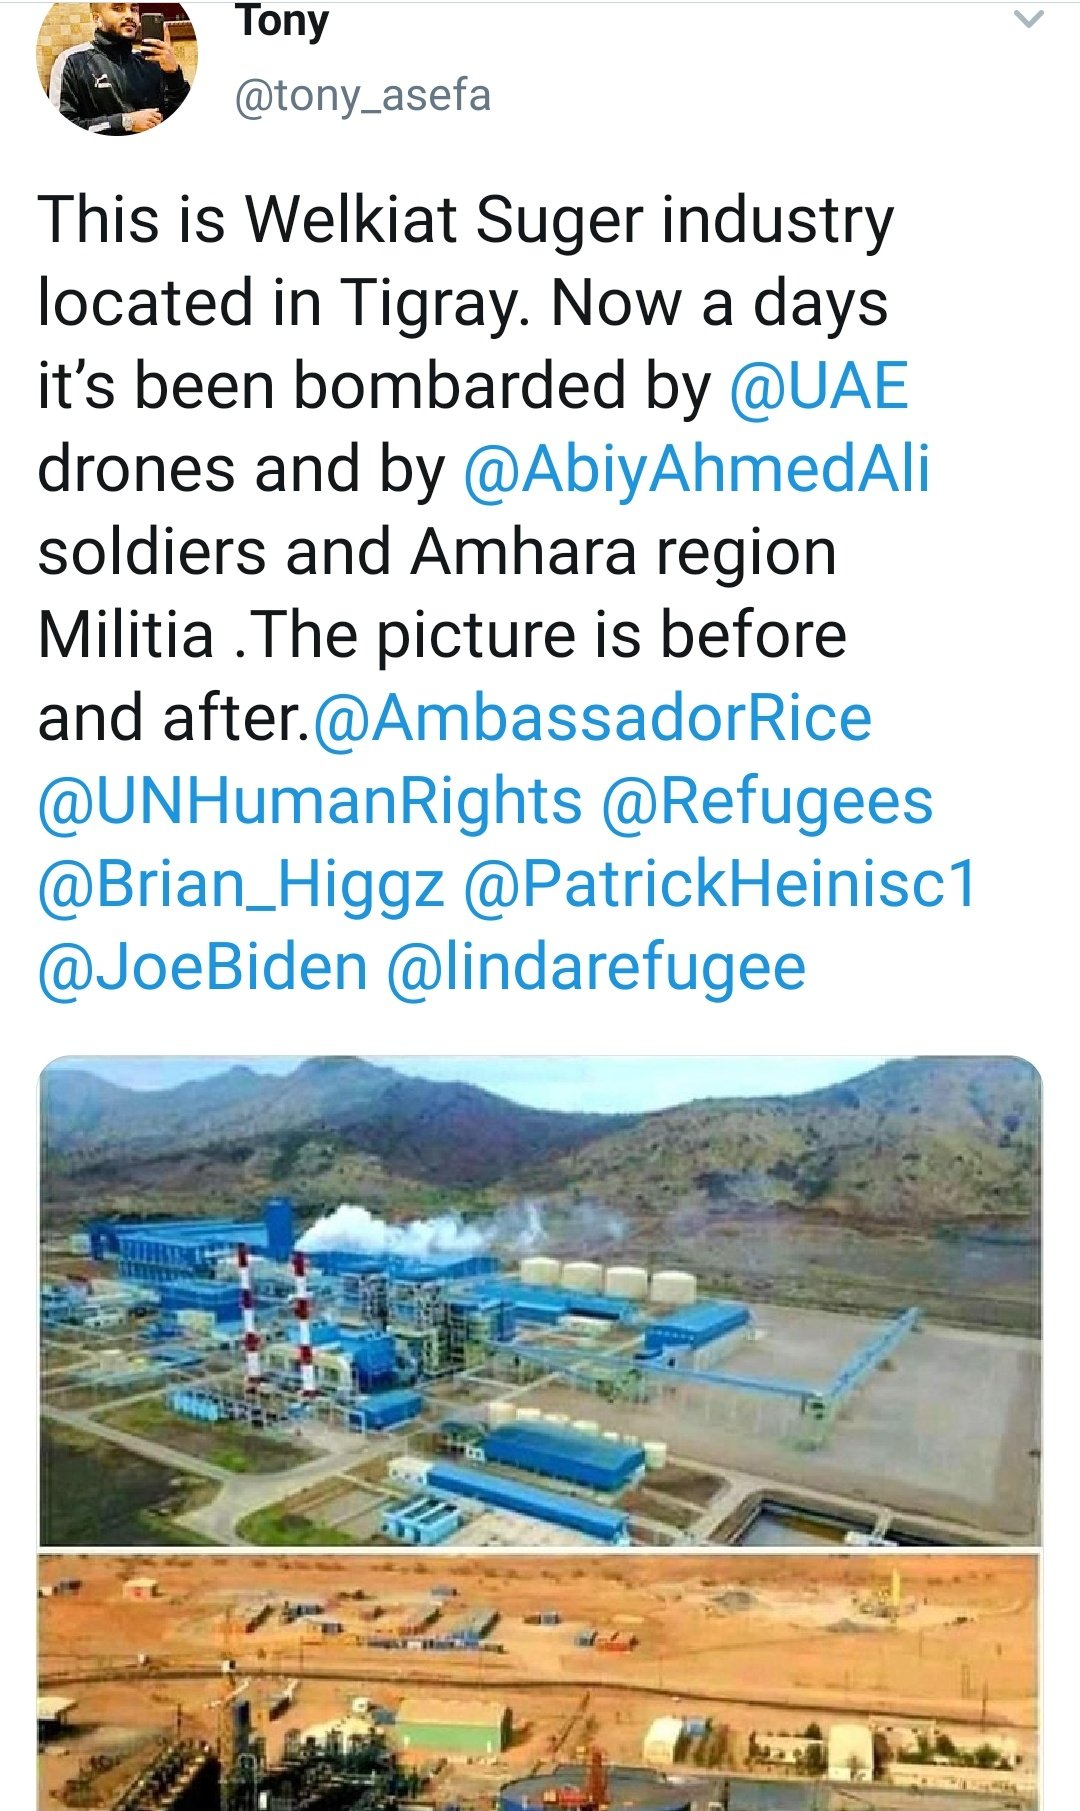
Task: Open the @PatrickHeinisc1 mention
Action: tap(719, 885)
